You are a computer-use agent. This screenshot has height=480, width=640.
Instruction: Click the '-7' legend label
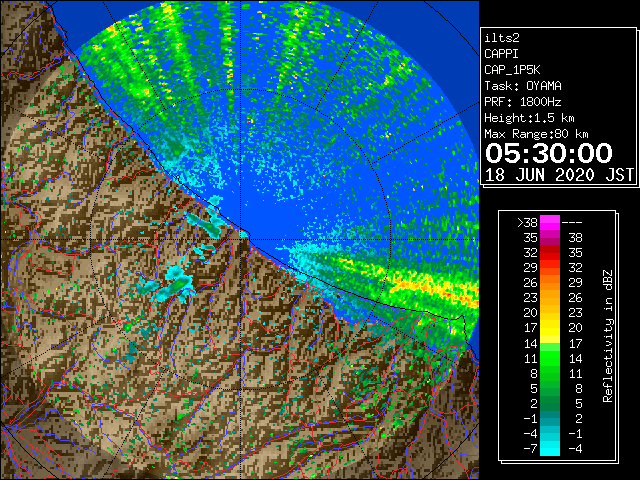pos(530,449)
